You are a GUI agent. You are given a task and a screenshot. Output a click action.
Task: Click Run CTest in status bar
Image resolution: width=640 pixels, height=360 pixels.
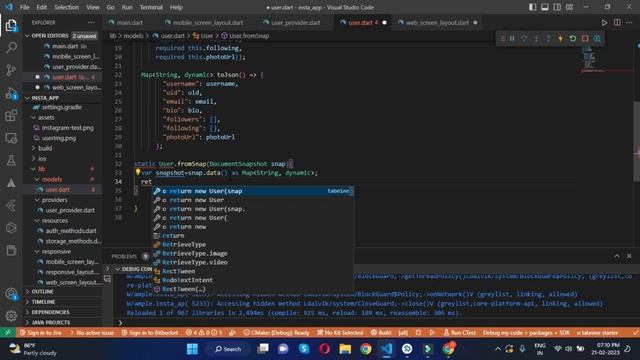click(460, 333)
